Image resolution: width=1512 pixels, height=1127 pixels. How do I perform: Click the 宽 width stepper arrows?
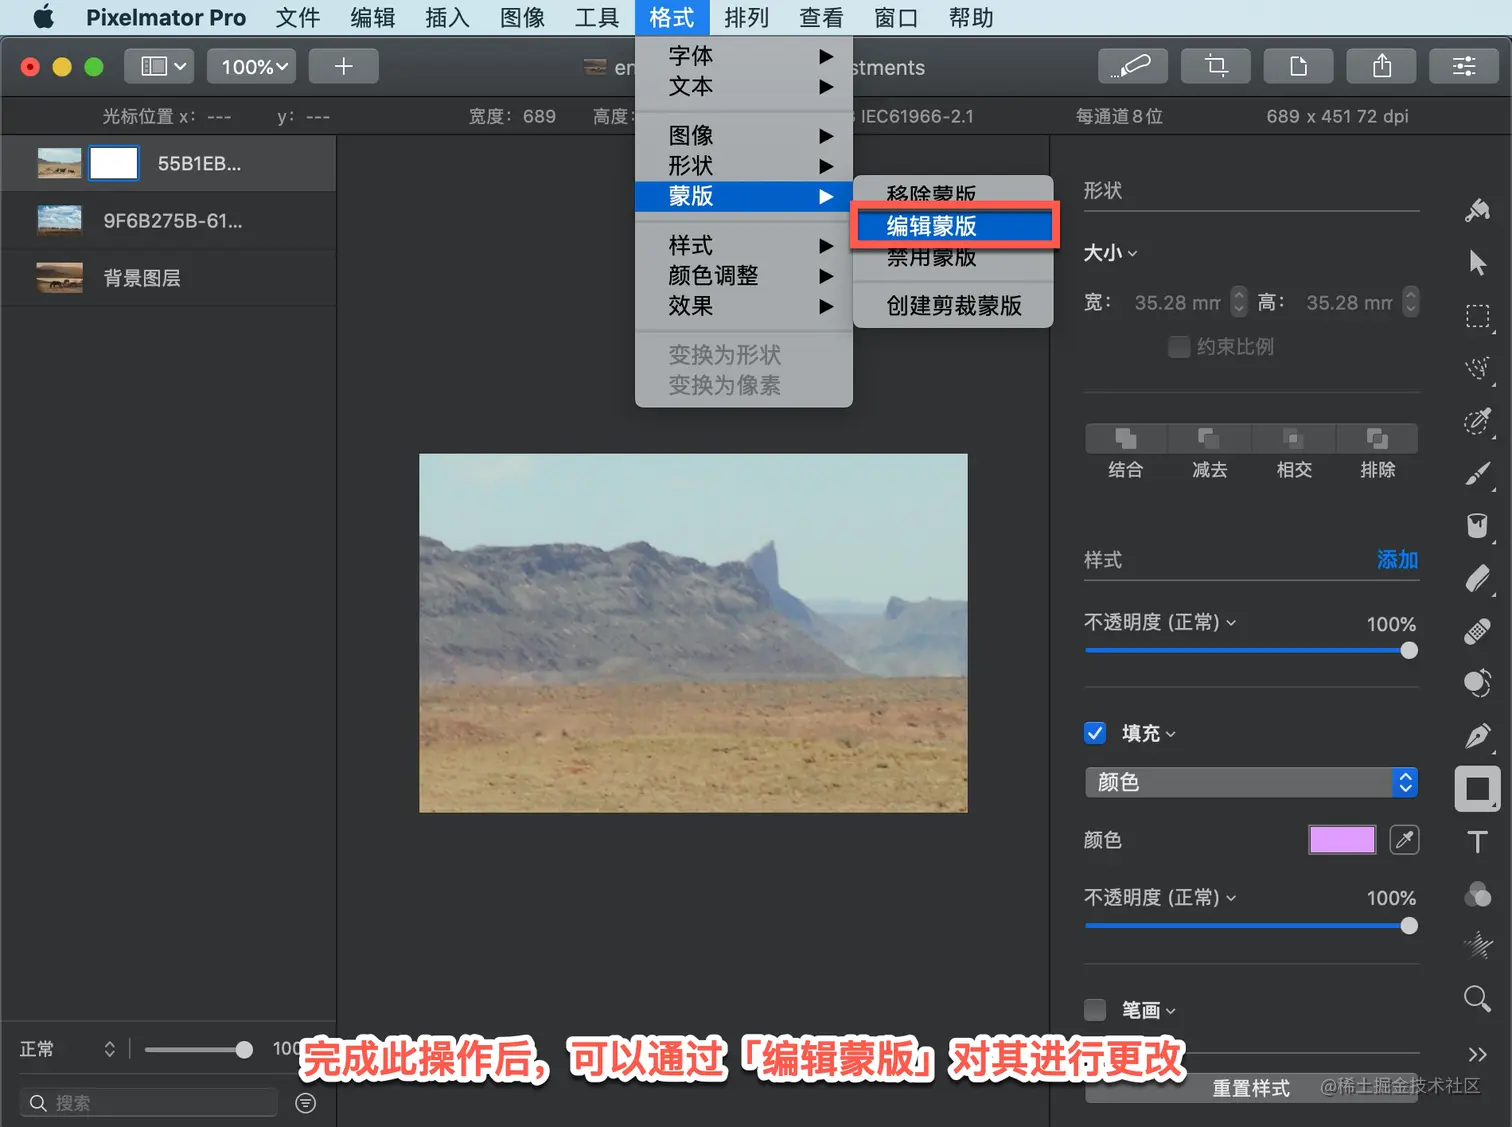(x=1239, y=302)
